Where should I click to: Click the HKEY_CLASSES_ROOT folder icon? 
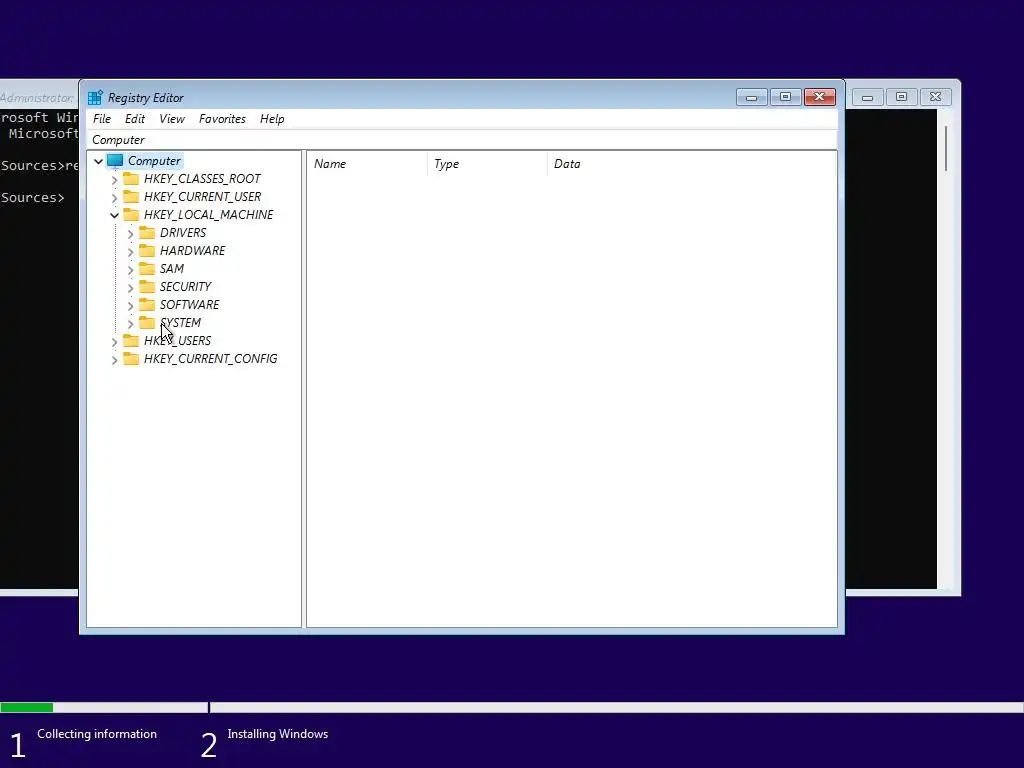click(x=131, y=178)
